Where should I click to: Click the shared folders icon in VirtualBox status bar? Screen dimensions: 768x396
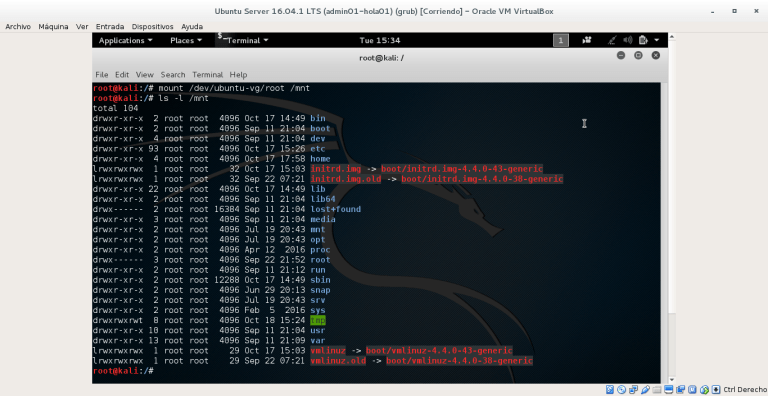[x=657, y=390]
